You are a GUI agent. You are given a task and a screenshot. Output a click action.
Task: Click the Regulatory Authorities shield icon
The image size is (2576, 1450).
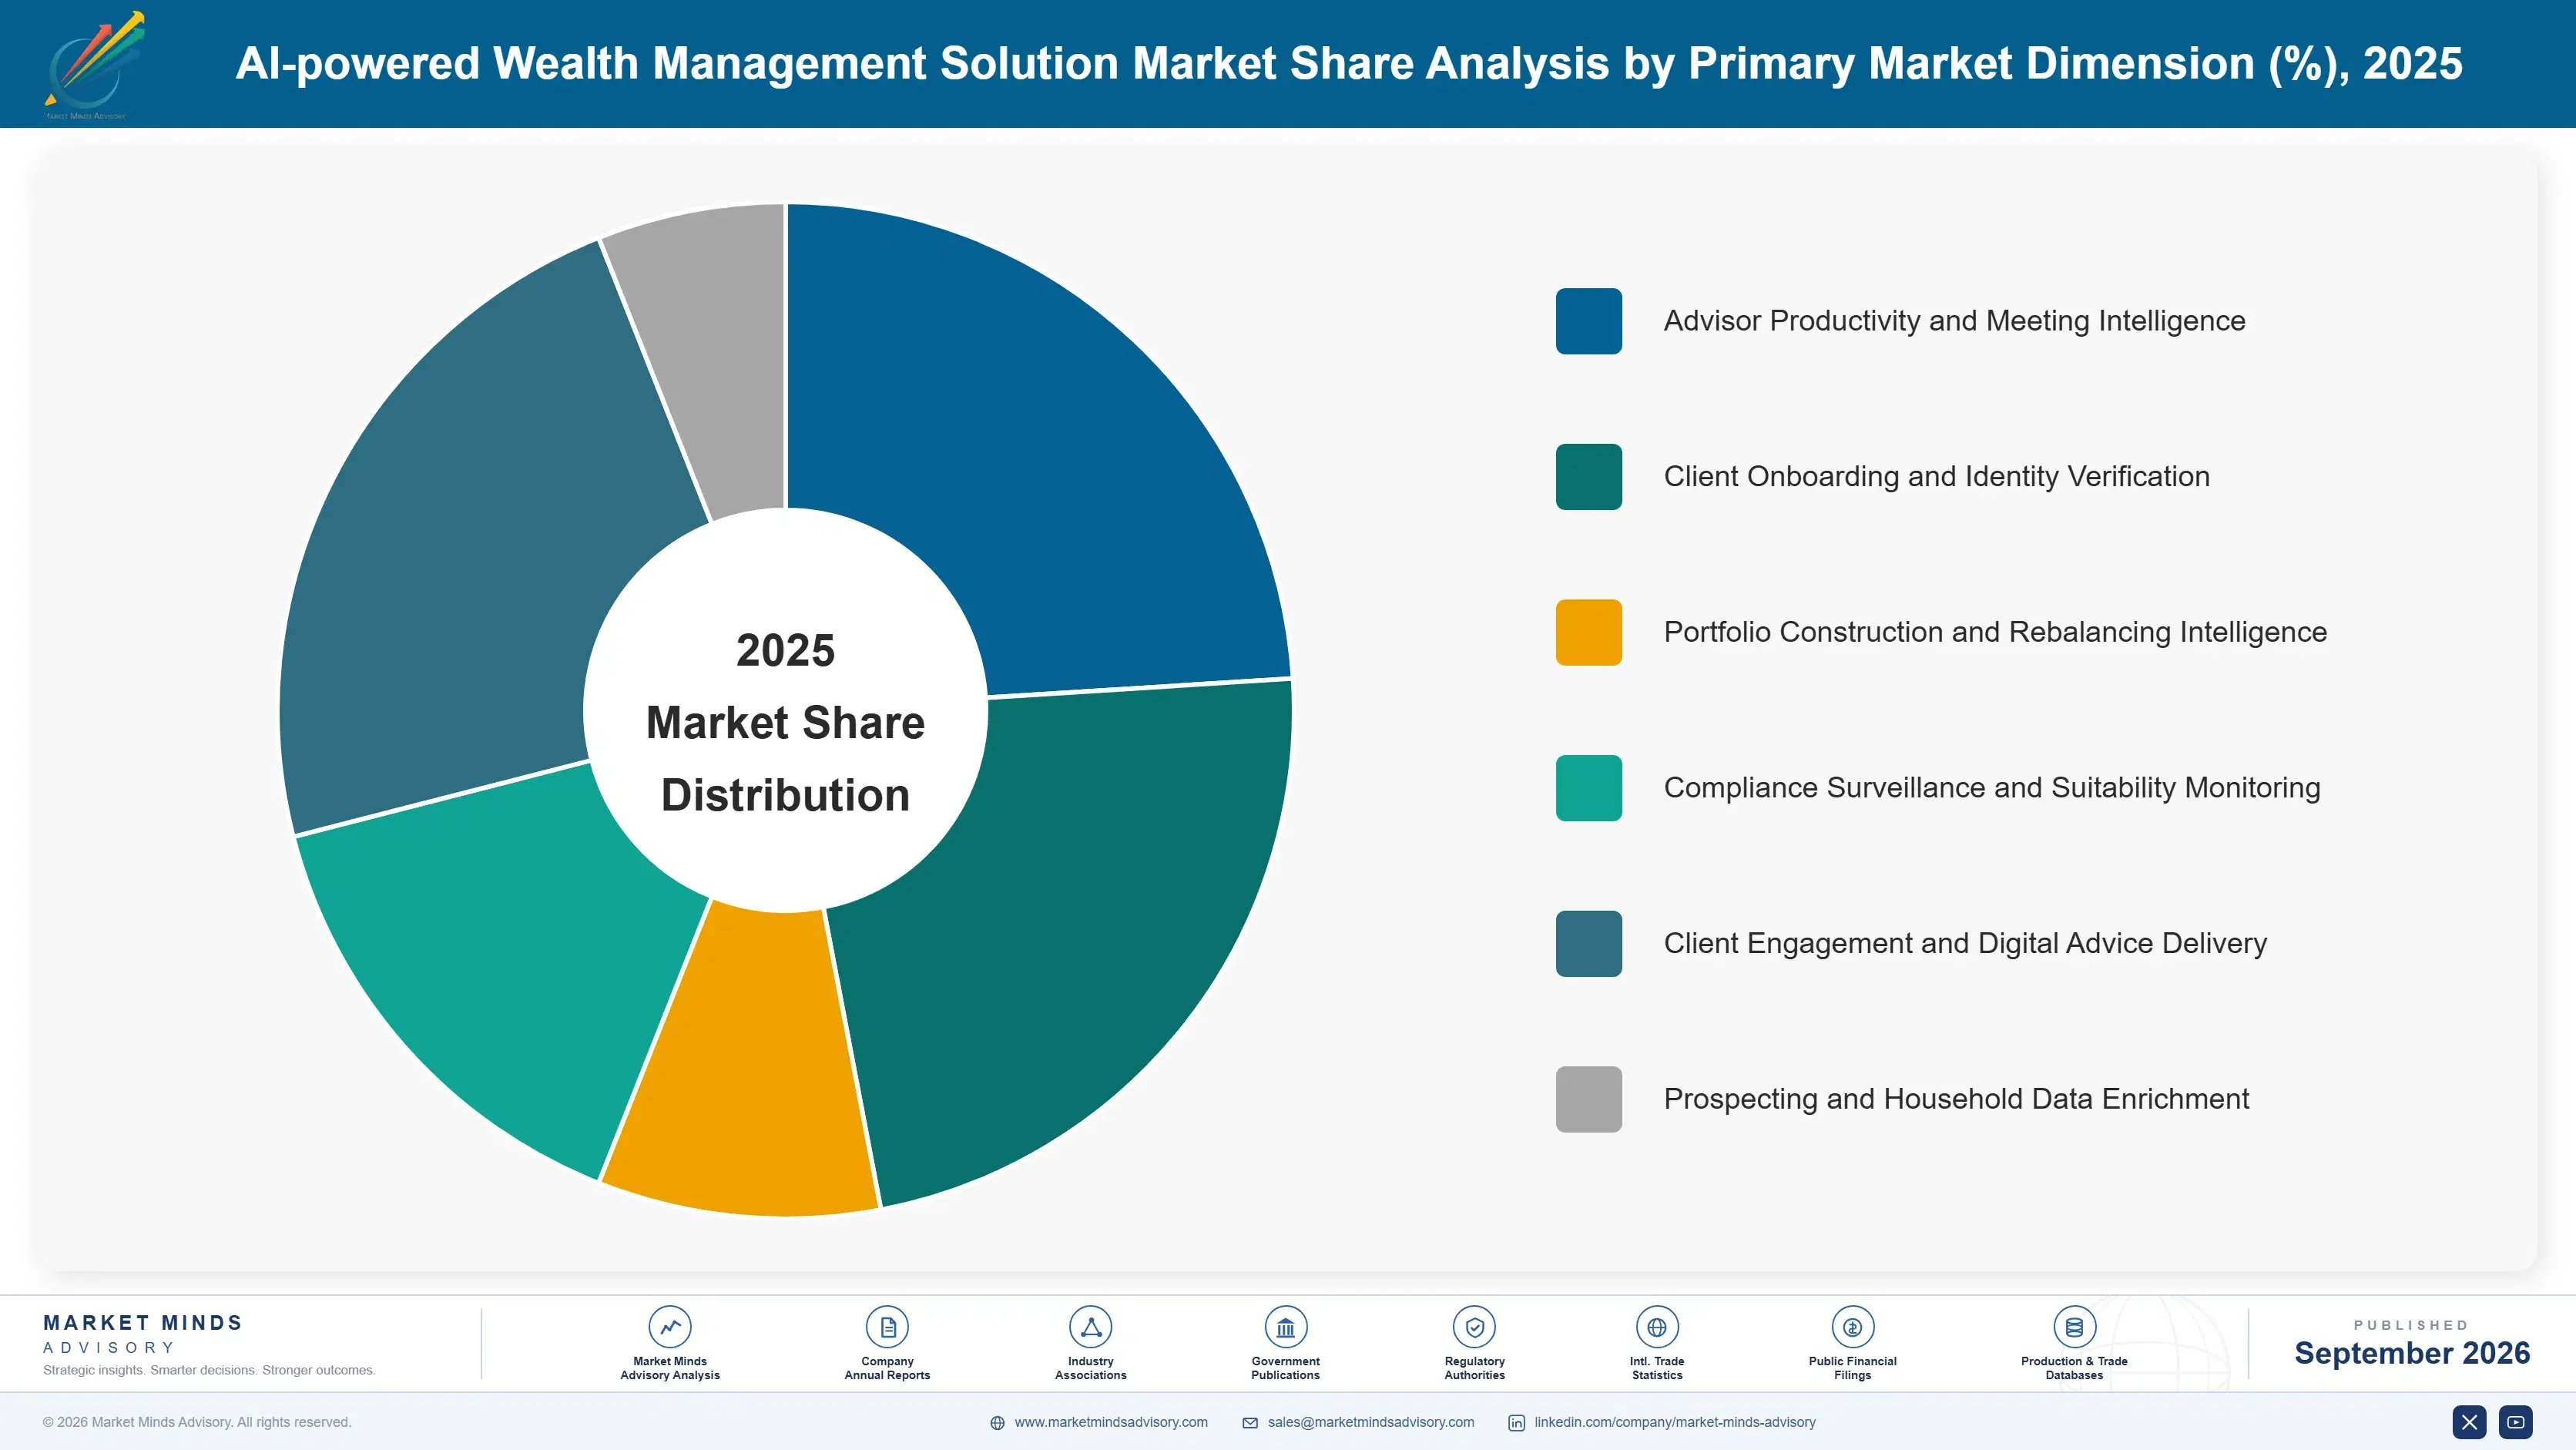pyautogui.click(x=1474, y=1327)
